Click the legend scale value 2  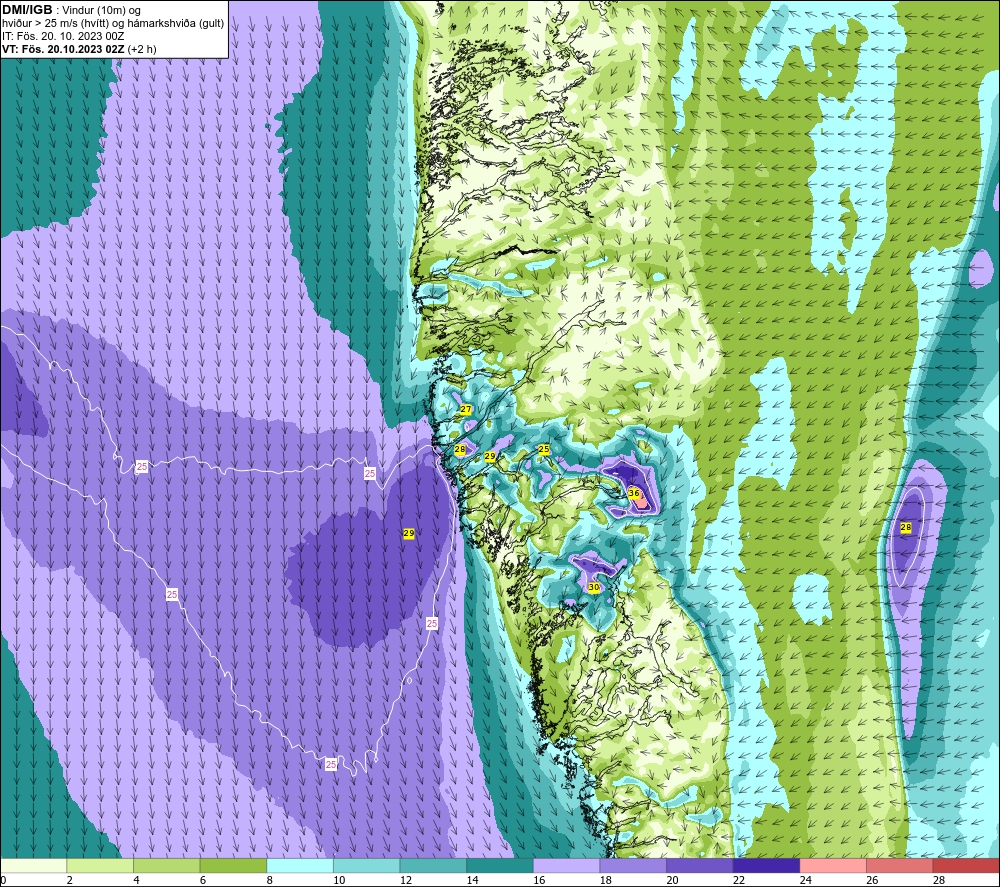point(69,880)
